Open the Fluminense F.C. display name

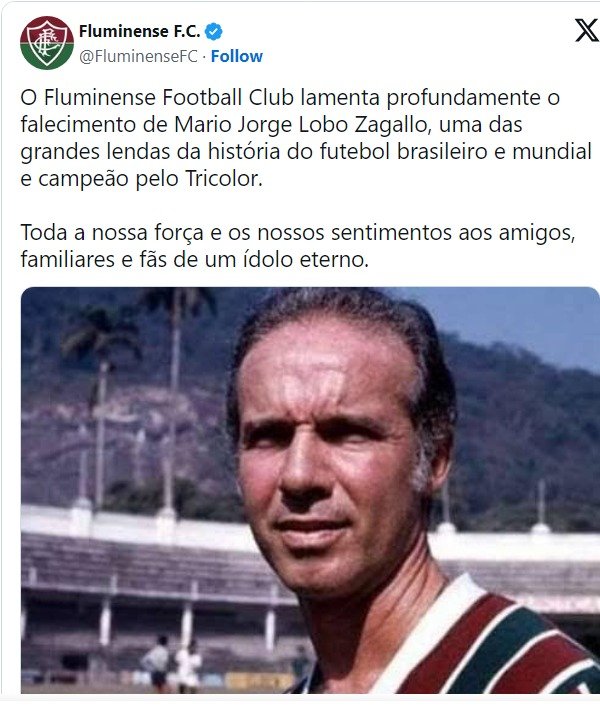[x=139, y=31]
